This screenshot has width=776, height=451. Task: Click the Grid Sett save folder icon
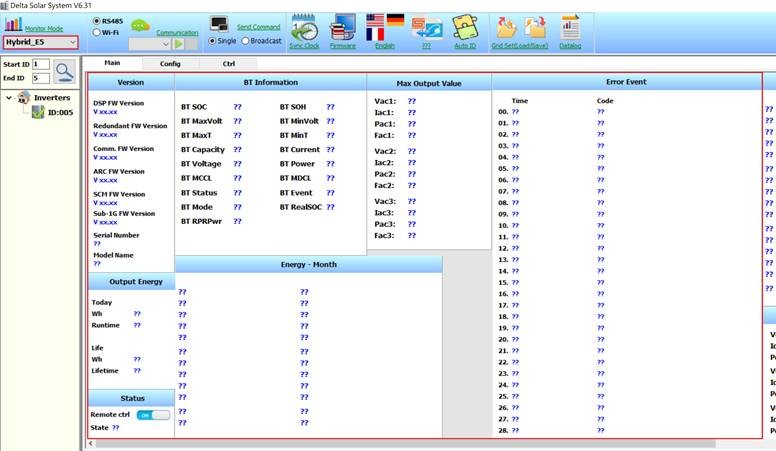pos(535,28)
